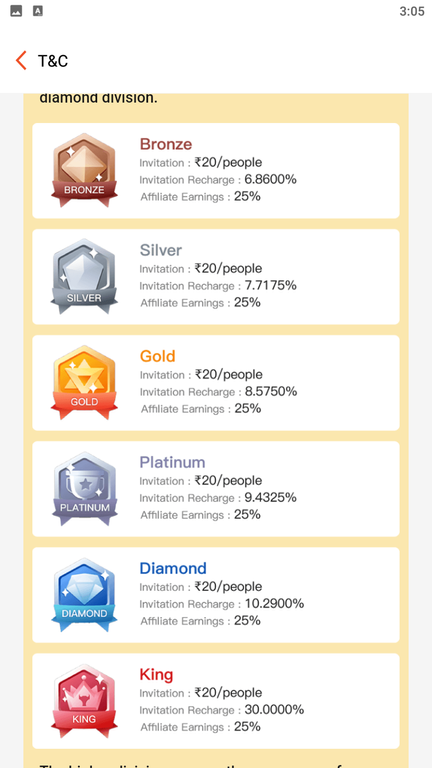Tap the image notification icon in status bar
This screenshot has width=432, height=768.
[x=16, y=11]
